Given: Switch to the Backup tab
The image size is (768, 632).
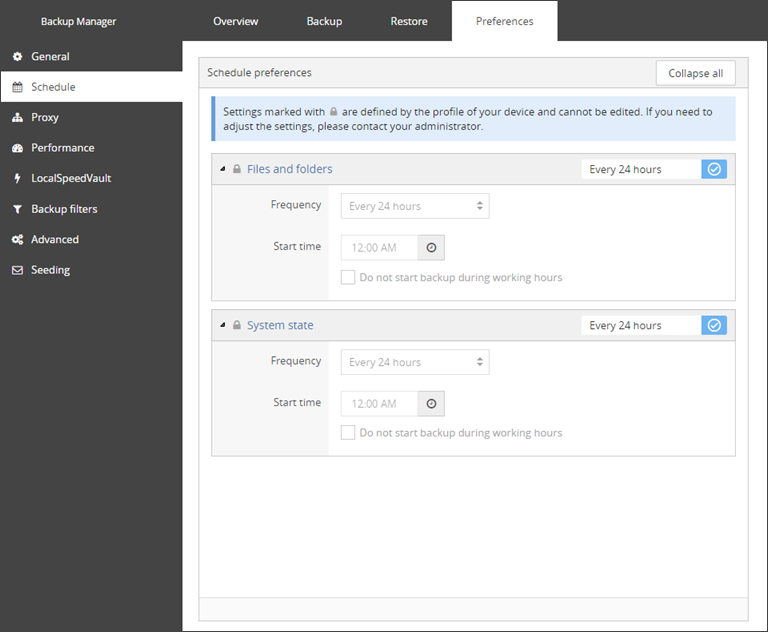Looking at the screenshot, I should pyautogui.click(x=324, y=21).
